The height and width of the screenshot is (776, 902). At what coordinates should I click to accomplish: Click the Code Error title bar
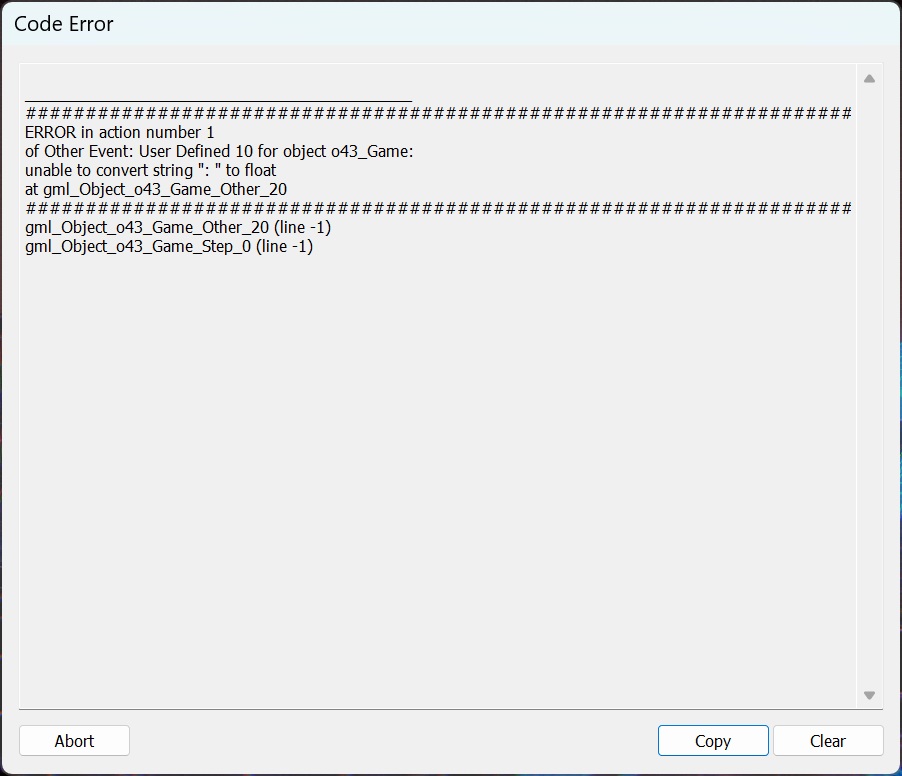451,24
